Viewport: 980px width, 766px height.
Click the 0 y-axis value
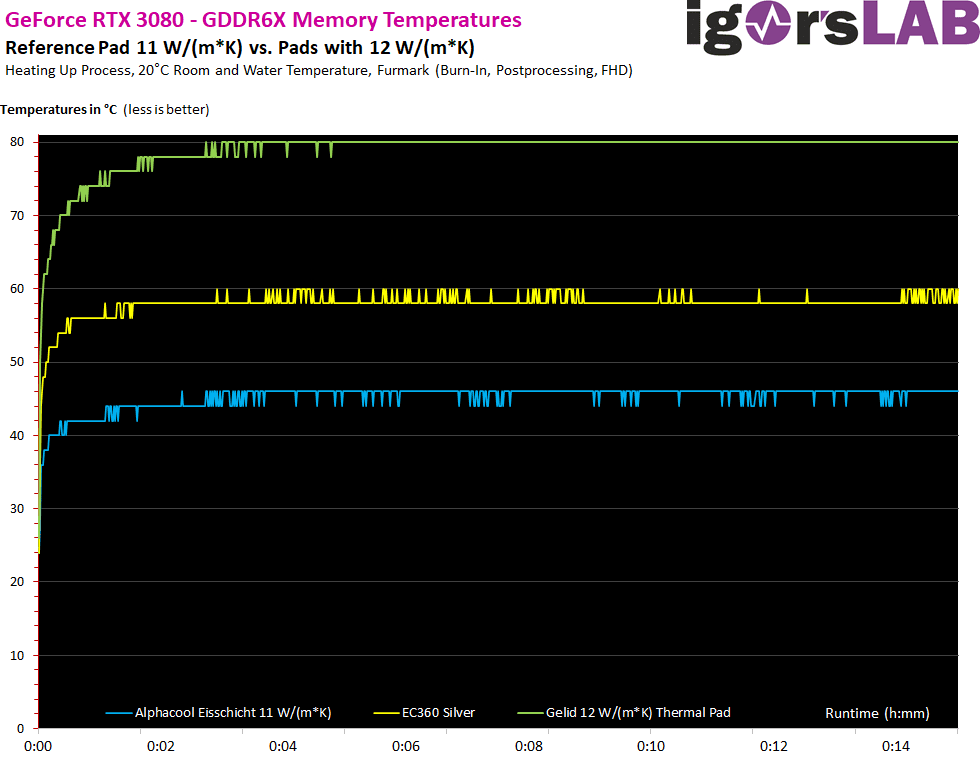(21, 729)
